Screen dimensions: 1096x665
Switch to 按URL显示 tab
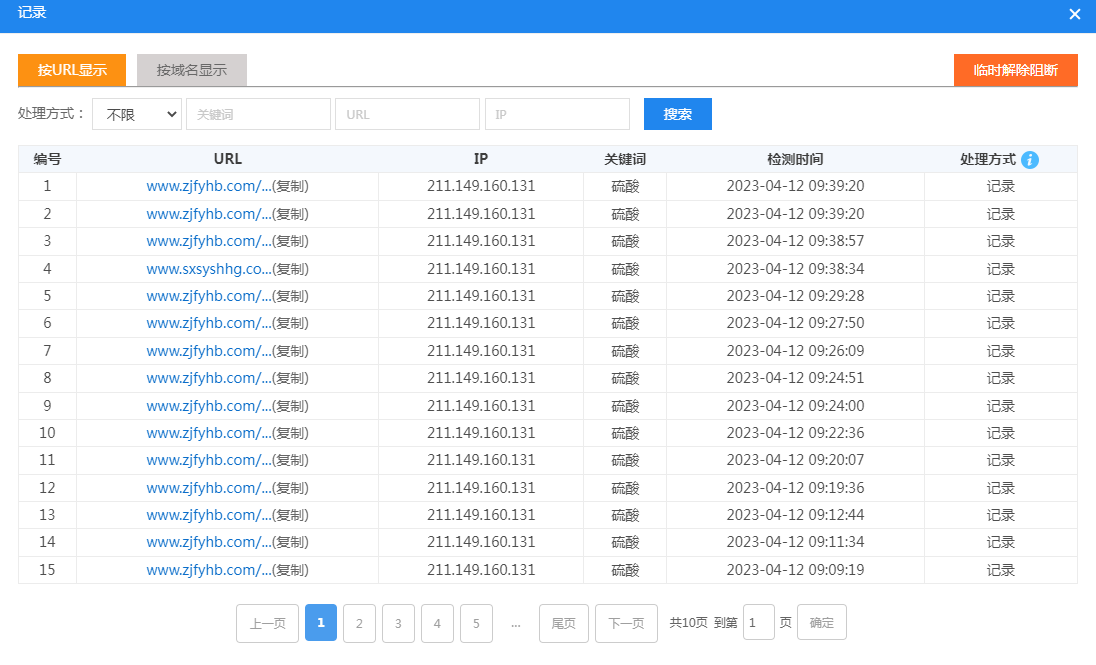tap(72, 70)
